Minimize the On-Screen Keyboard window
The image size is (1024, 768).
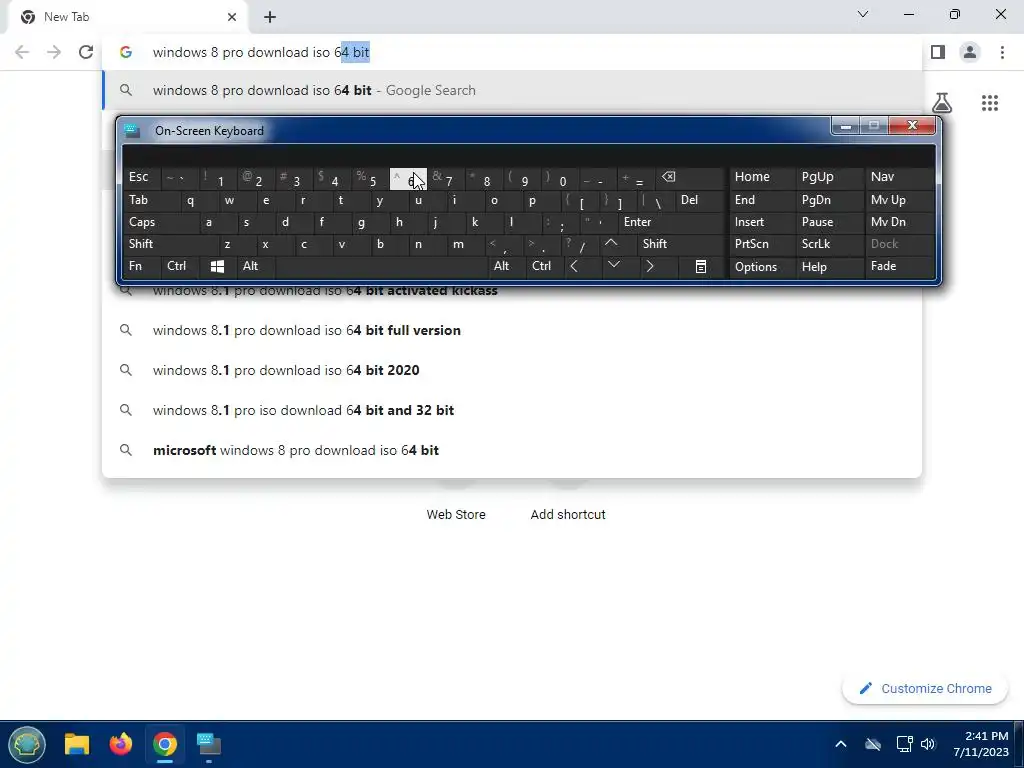(846, 125)
